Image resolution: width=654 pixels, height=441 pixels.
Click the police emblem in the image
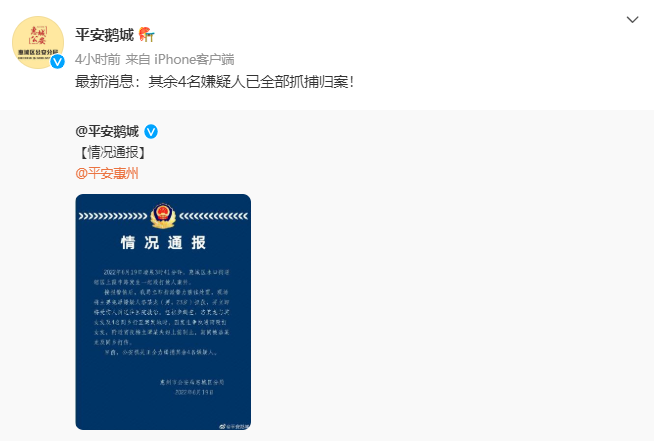163,216
